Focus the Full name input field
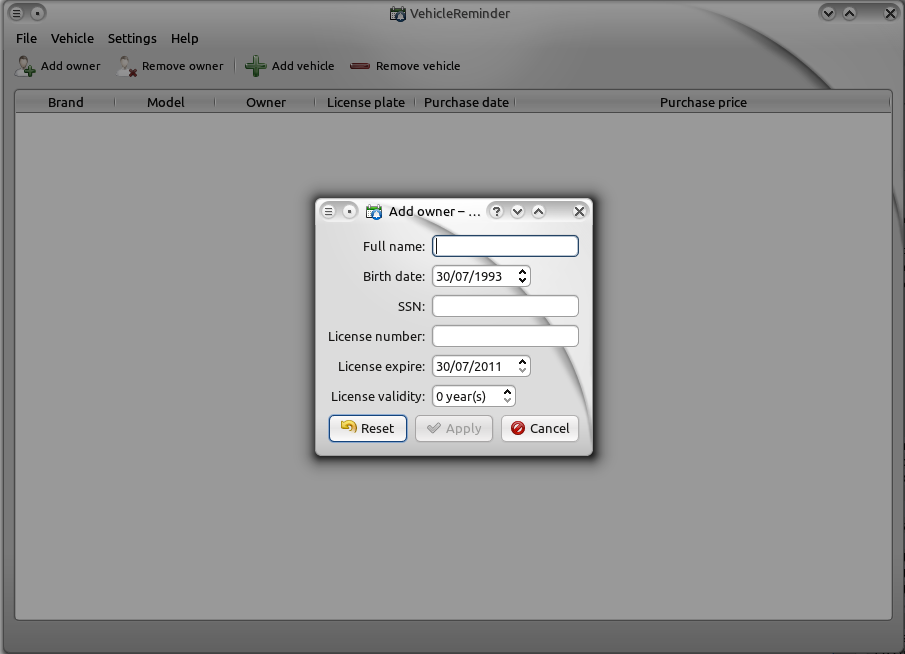905x654 pixels. (505, 246)
